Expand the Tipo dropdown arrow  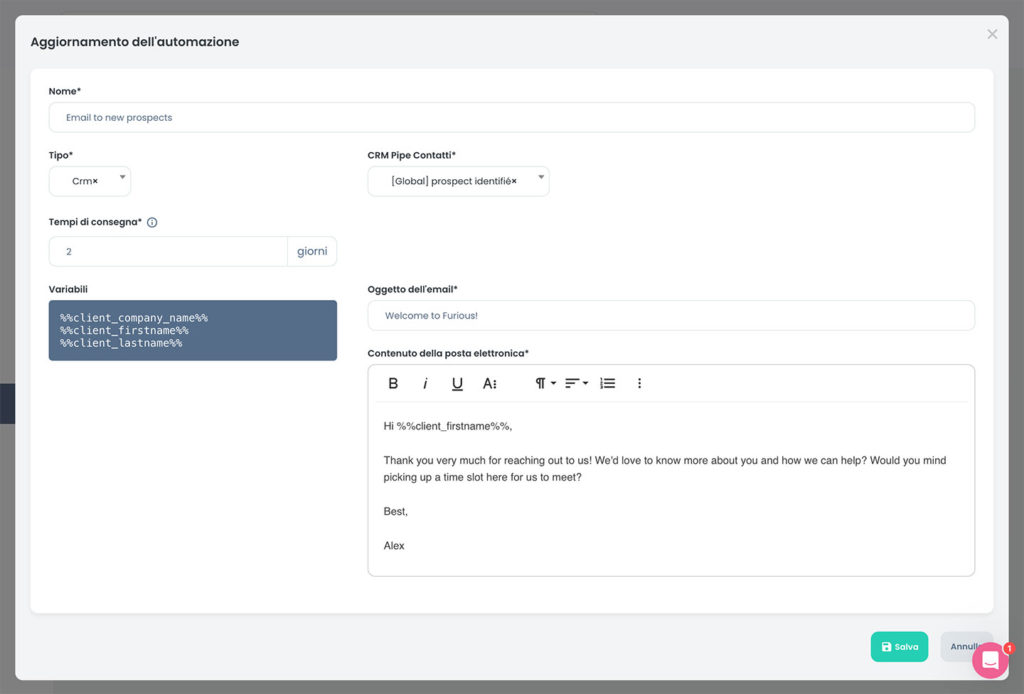click(x=122, y=177)
